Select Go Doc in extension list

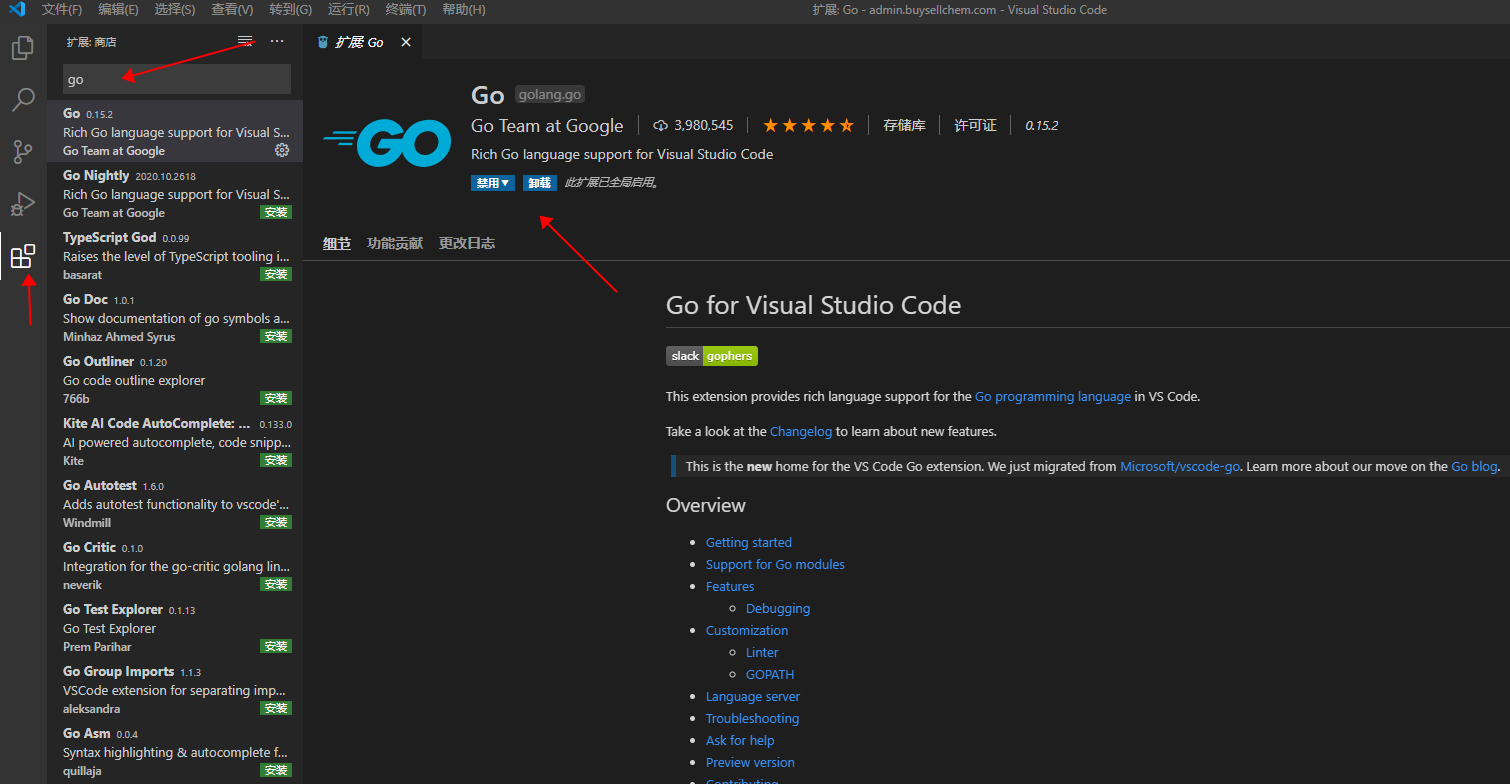pos(175,317)
